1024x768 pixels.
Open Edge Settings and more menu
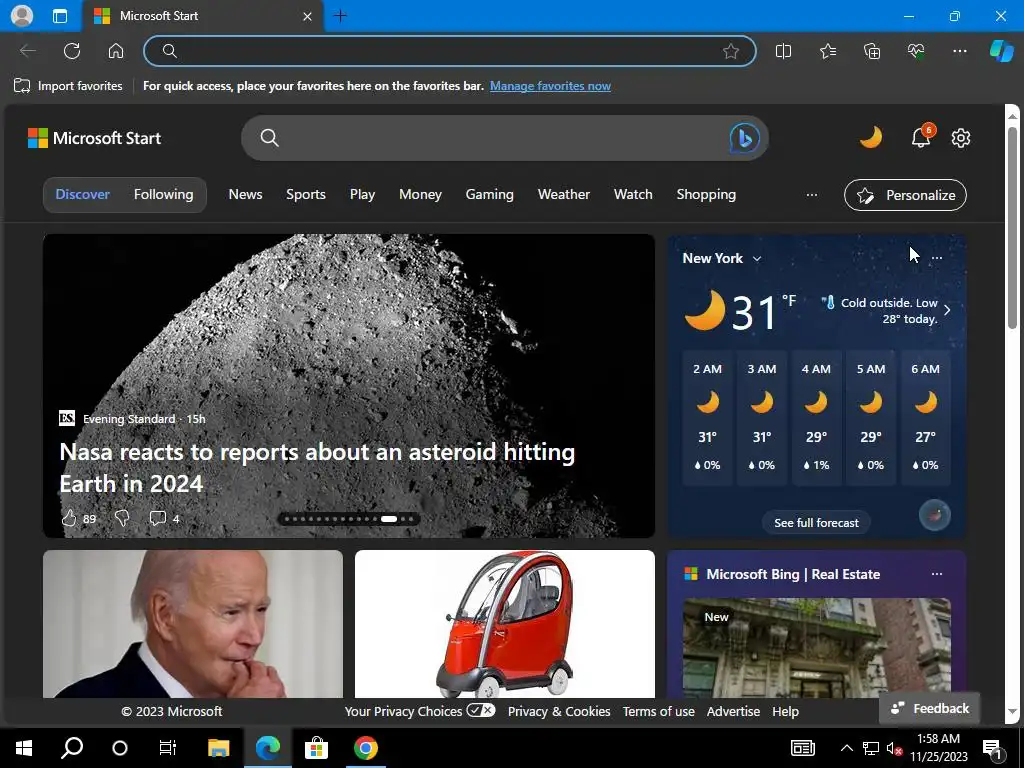[959, 51]
